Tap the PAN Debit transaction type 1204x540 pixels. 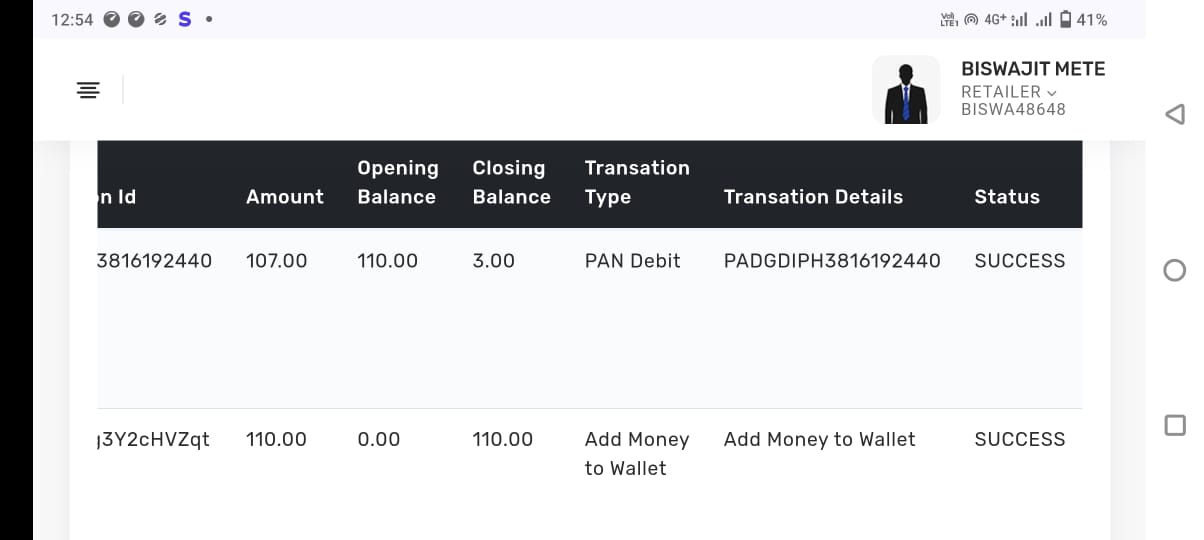coord(632,261)
